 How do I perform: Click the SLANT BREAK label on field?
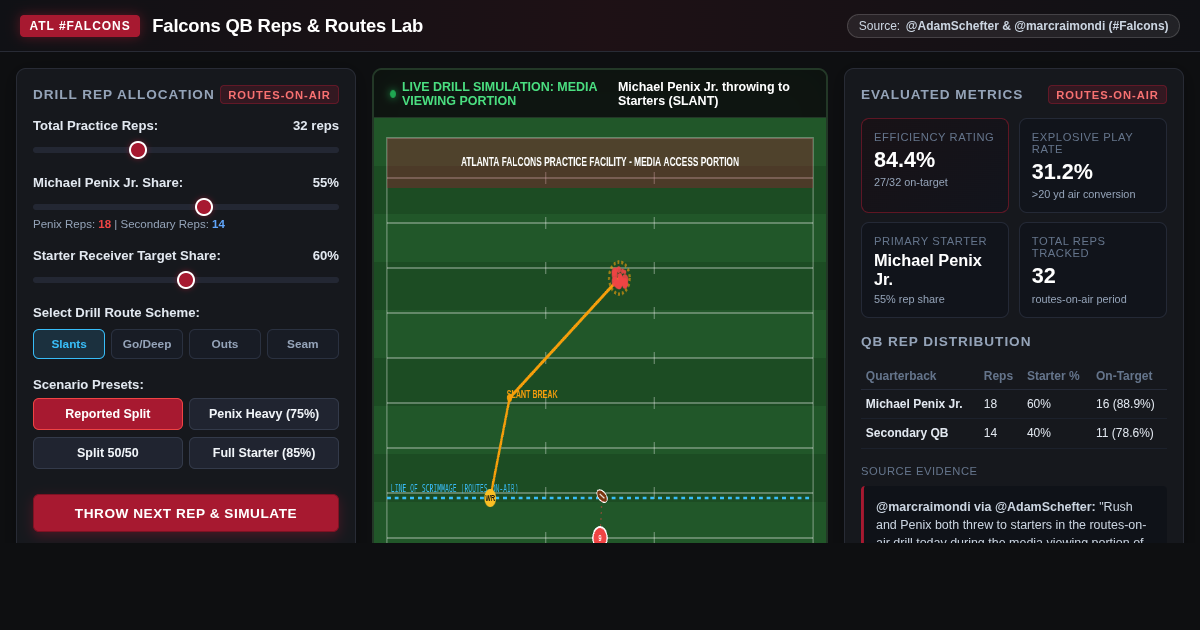[532, 395]
